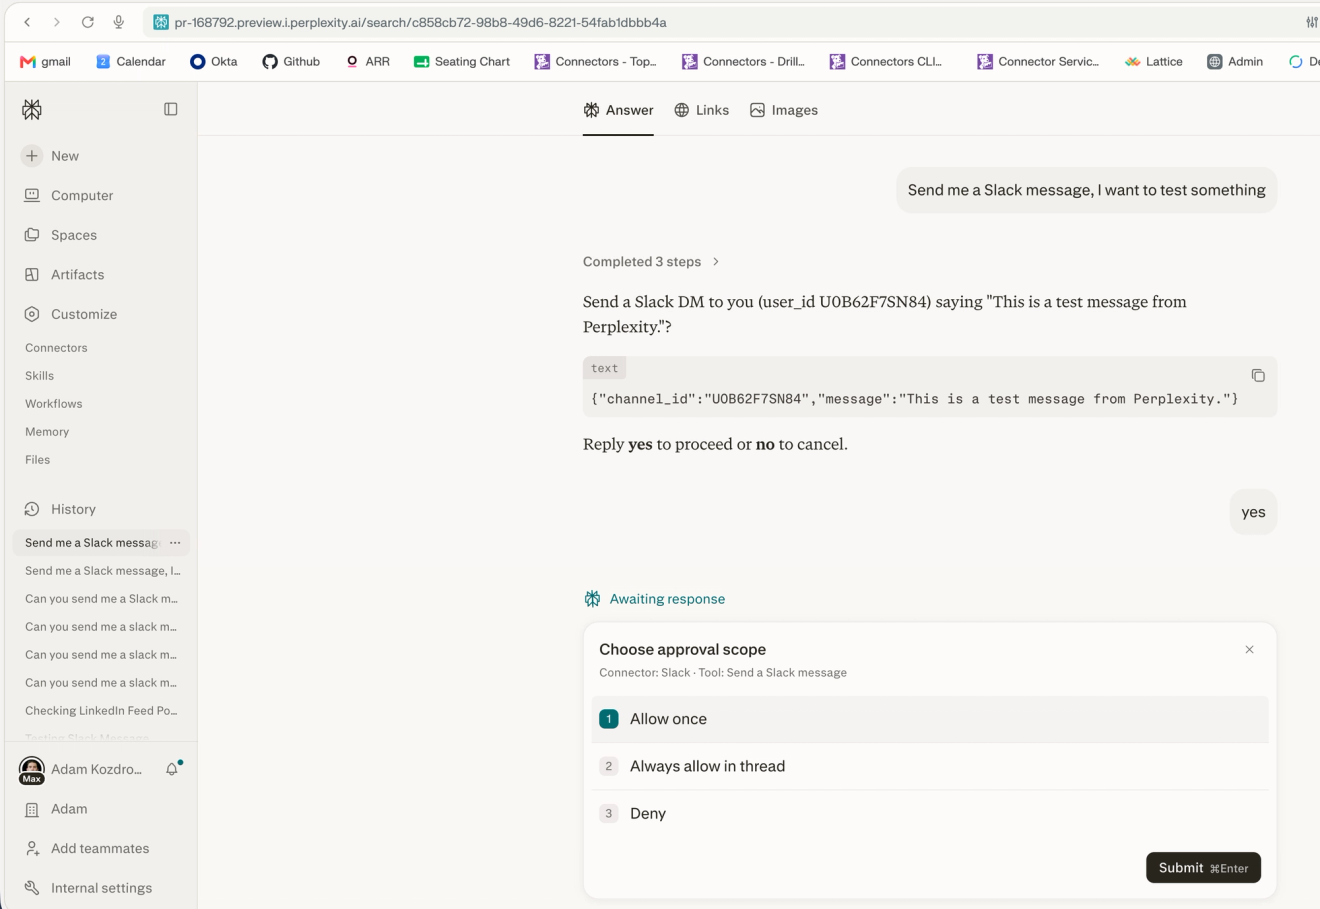Select the Deny option
The width and height of the screenshot is (1320, 909).
pos(930,813)
